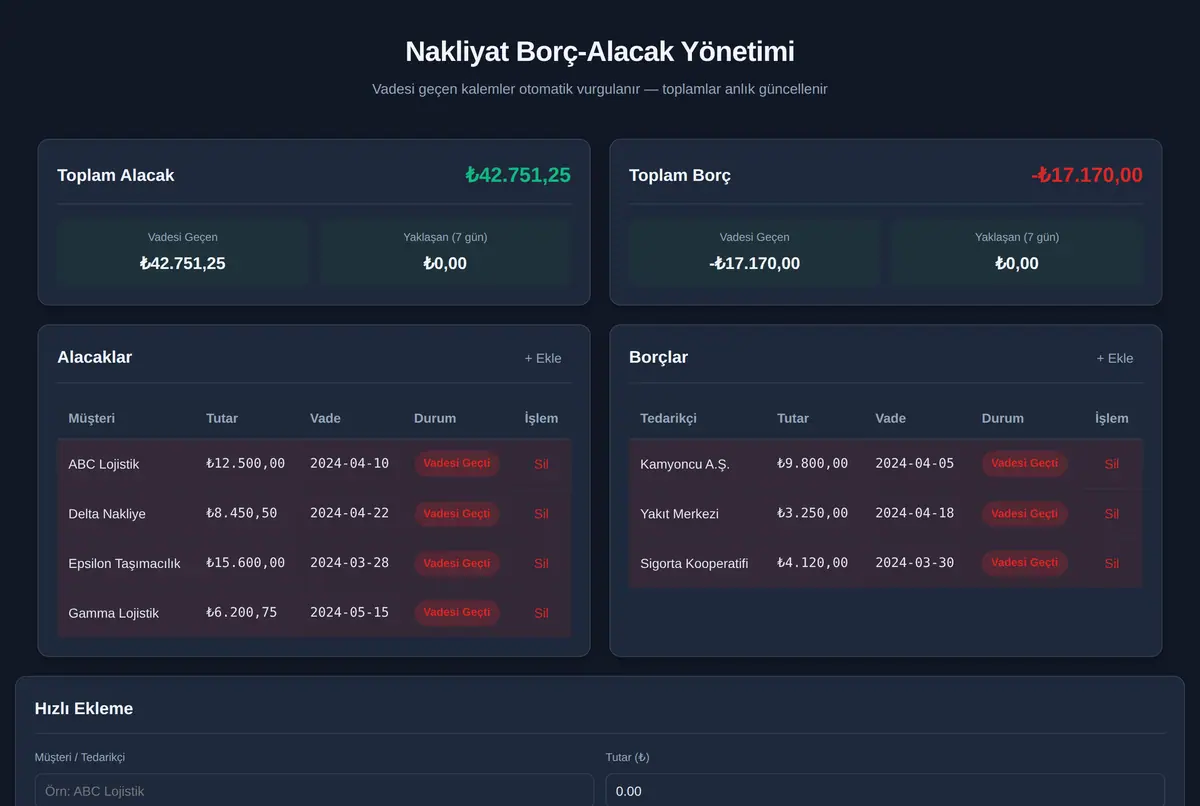The image size is (1200, 806).
Task: Click the amount ₺9.800,00
Action: tap(813, 463)
